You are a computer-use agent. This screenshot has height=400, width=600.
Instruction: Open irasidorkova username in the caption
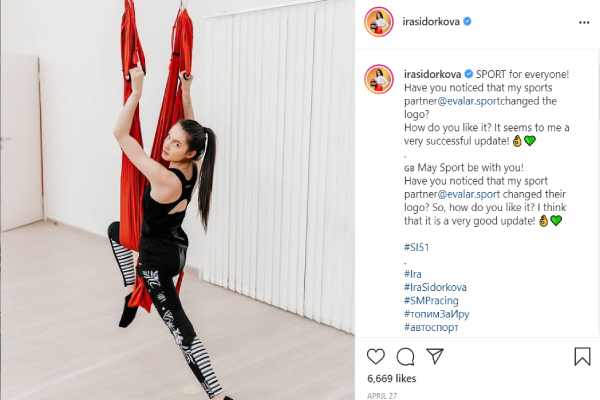tap(432, 74)
